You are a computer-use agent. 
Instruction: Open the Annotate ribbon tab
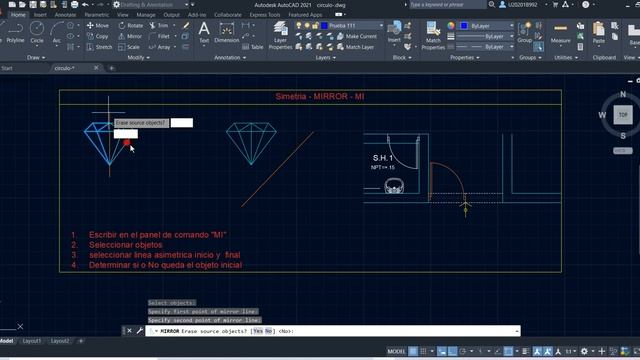(x=65, y=15)
